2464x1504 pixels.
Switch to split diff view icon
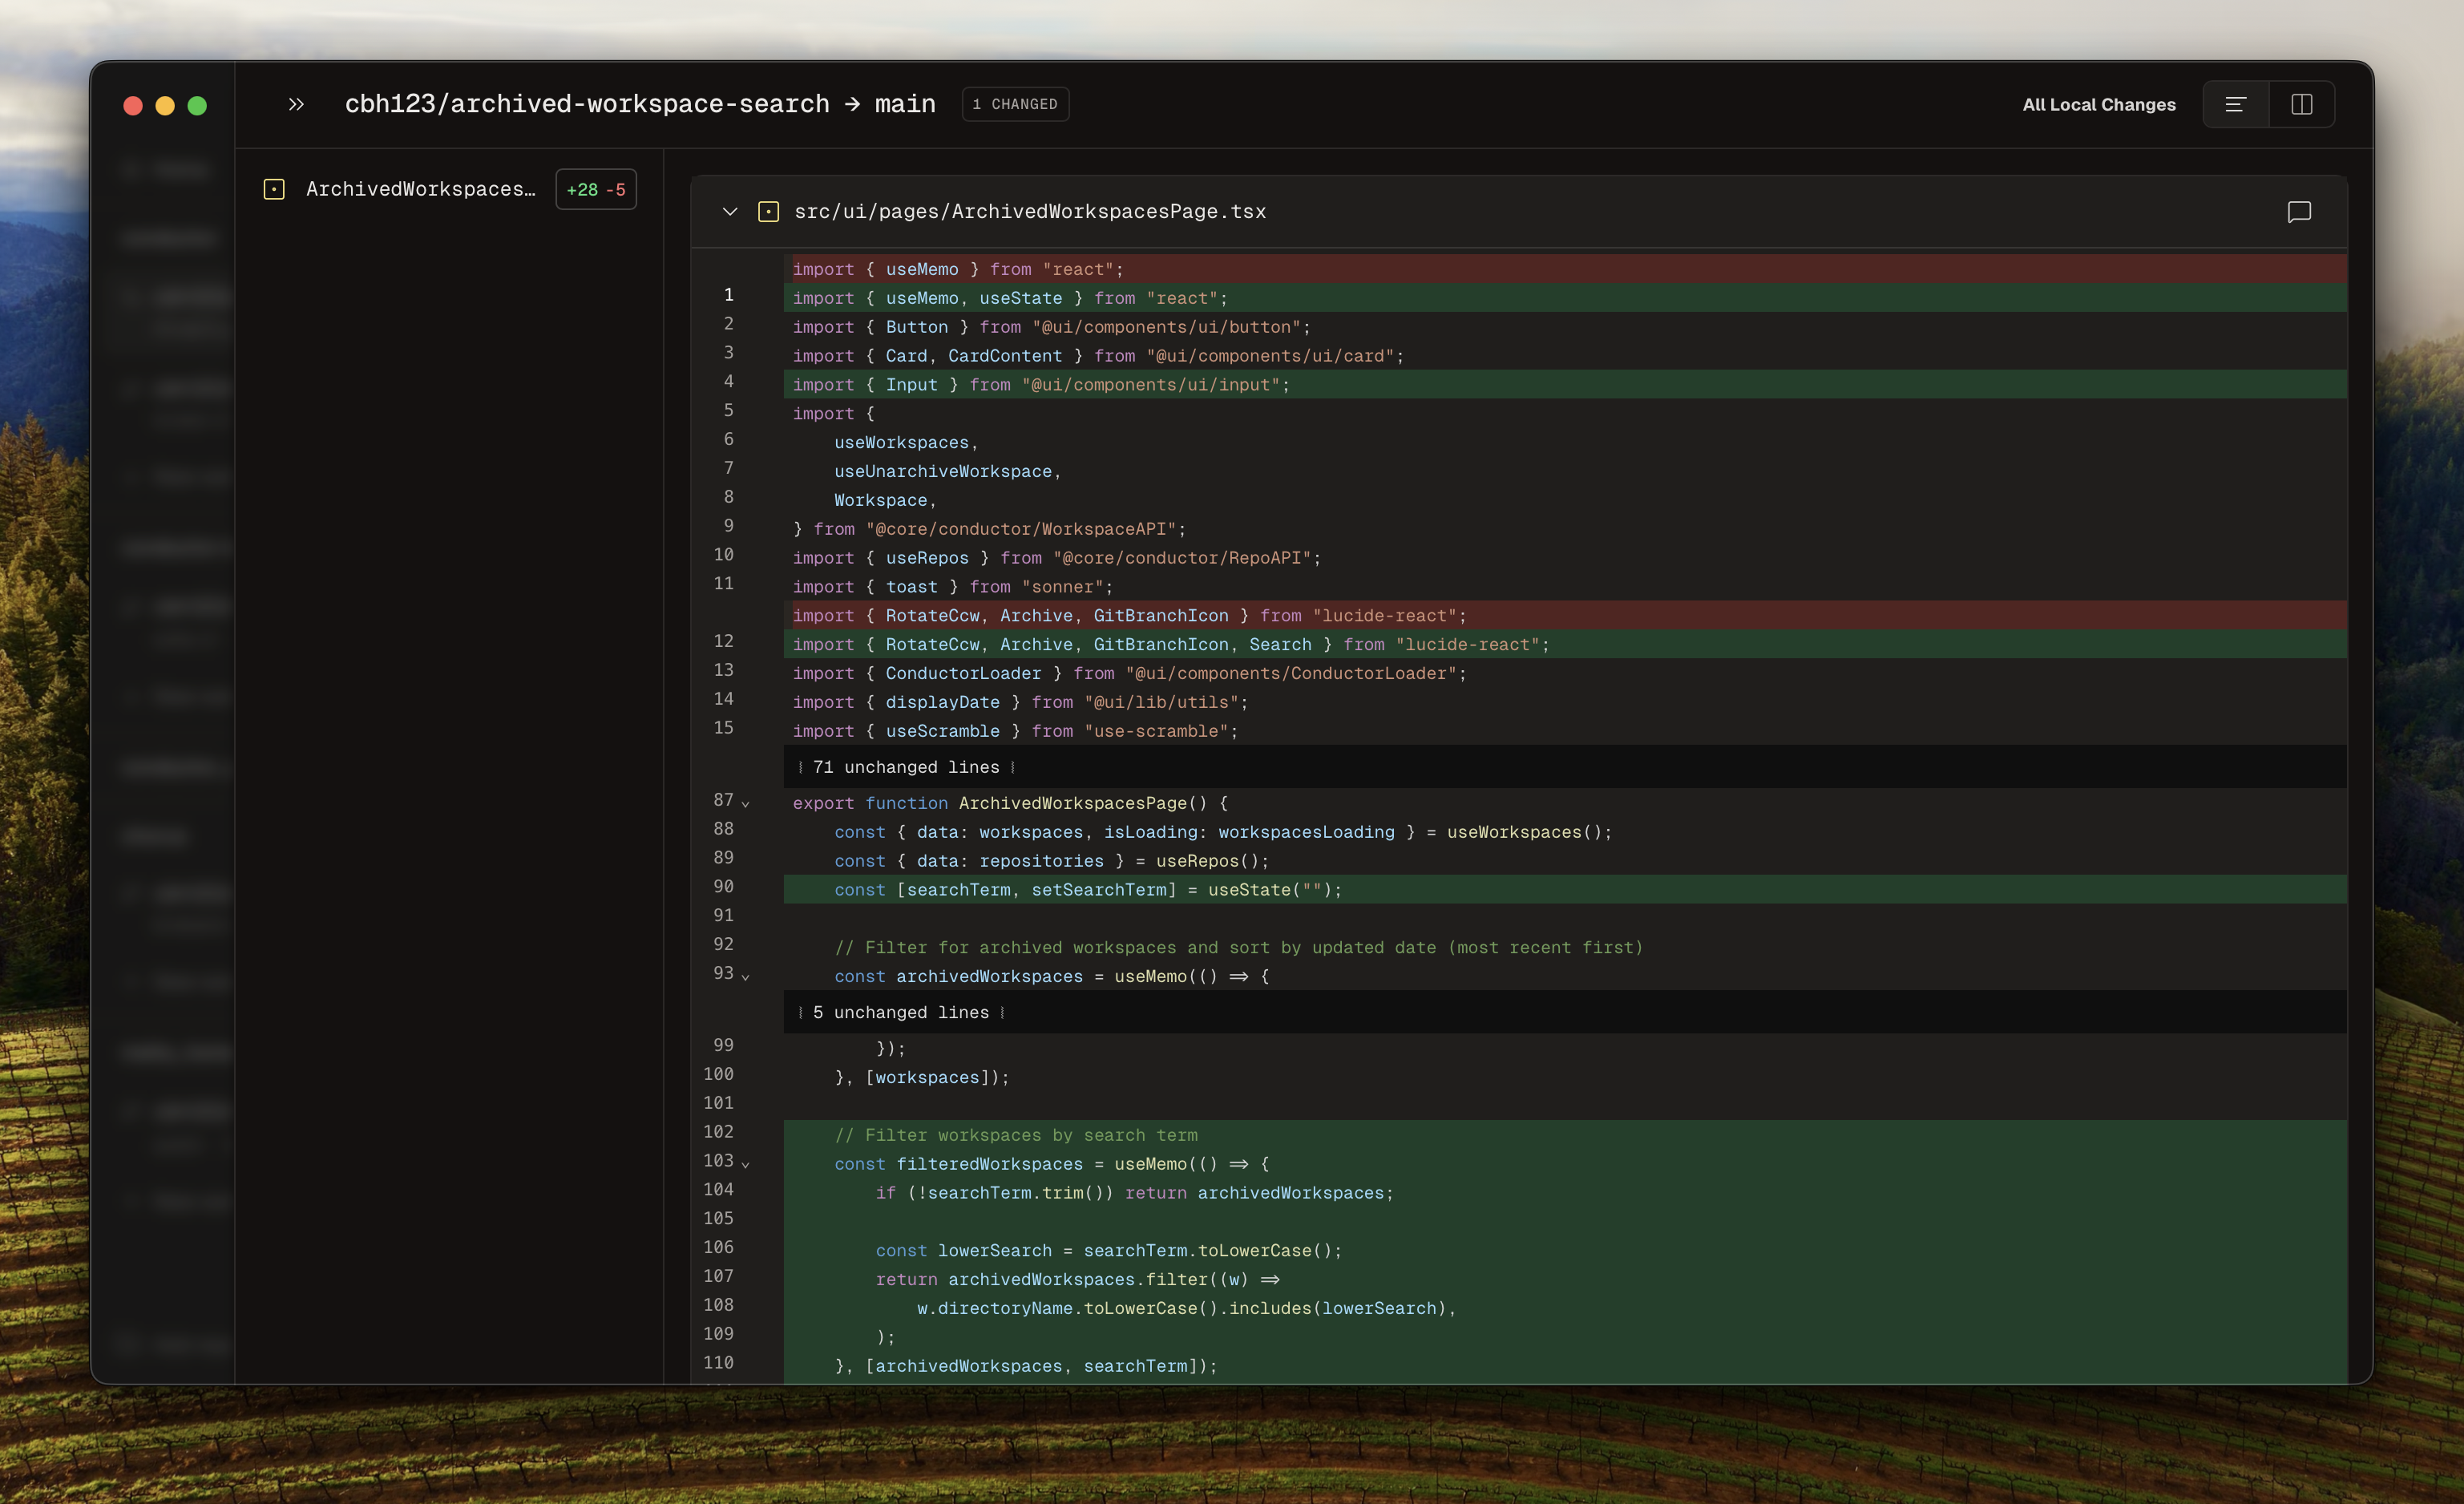[2302, 104]
